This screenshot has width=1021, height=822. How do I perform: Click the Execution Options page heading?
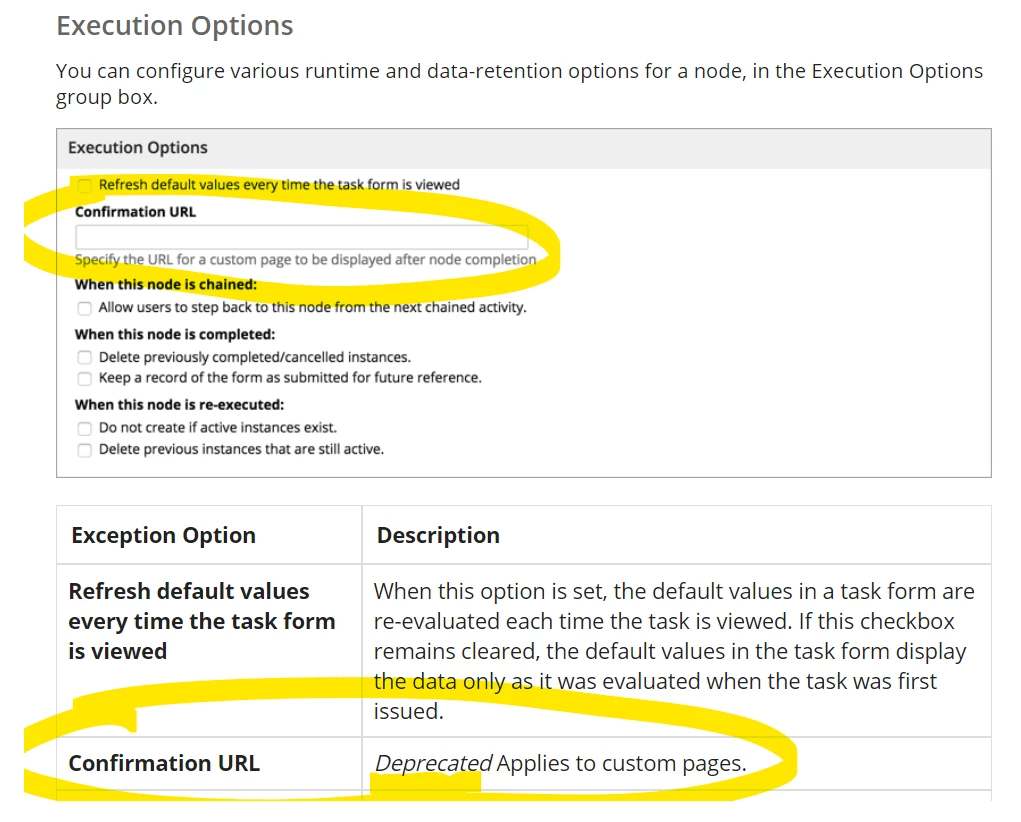pos(175,26)
